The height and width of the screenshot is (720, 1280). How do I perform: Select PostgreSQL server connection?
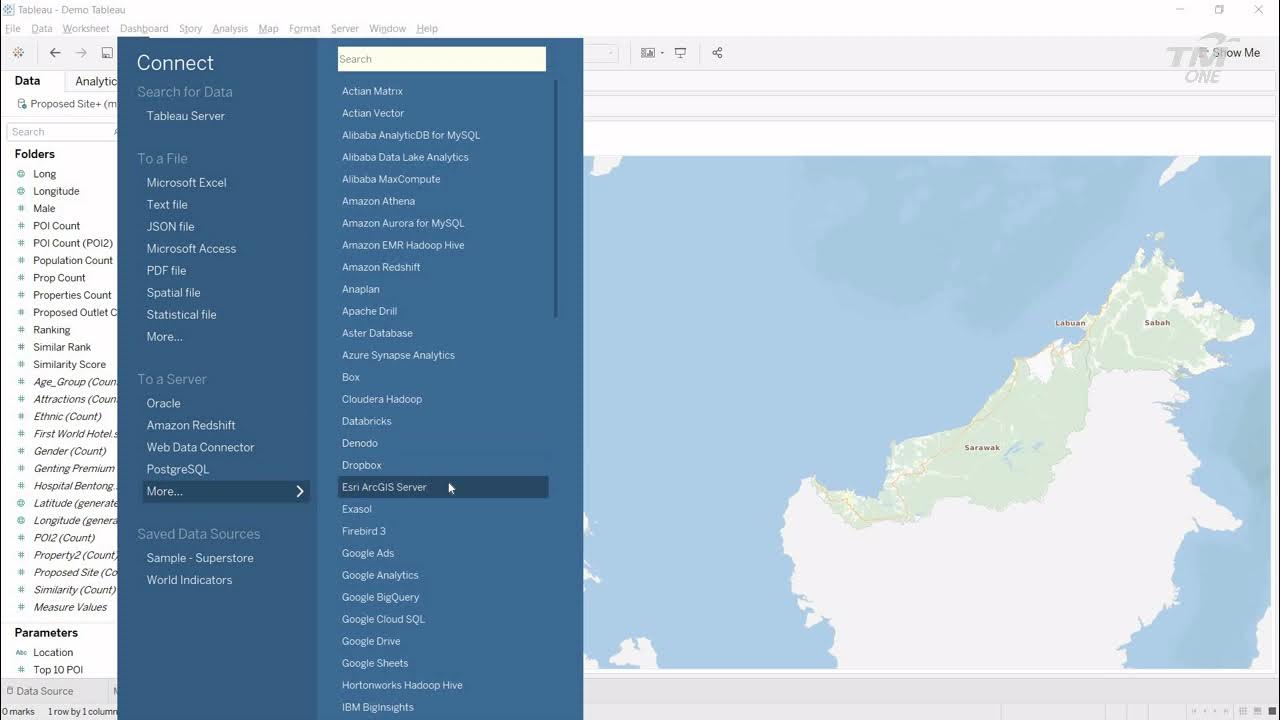pyautogui.click(x=178, y=470)
